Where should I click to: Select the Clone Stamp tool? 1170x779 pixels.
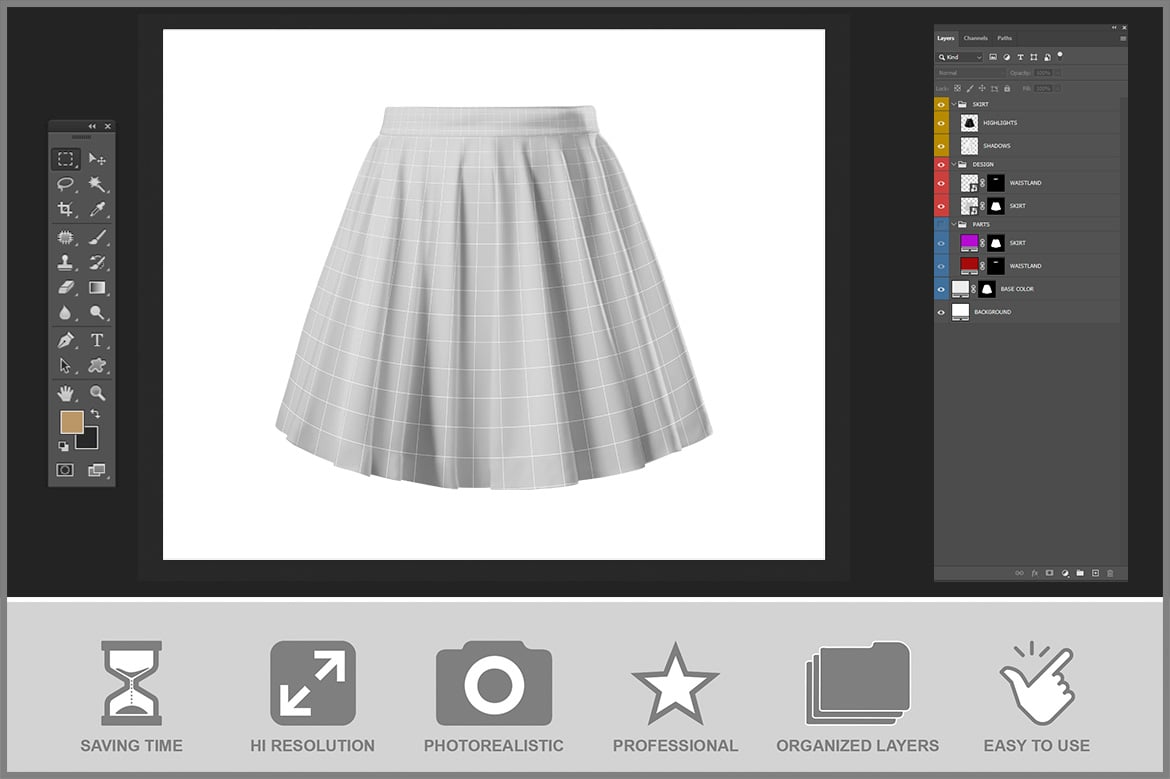tap(66, 262)
